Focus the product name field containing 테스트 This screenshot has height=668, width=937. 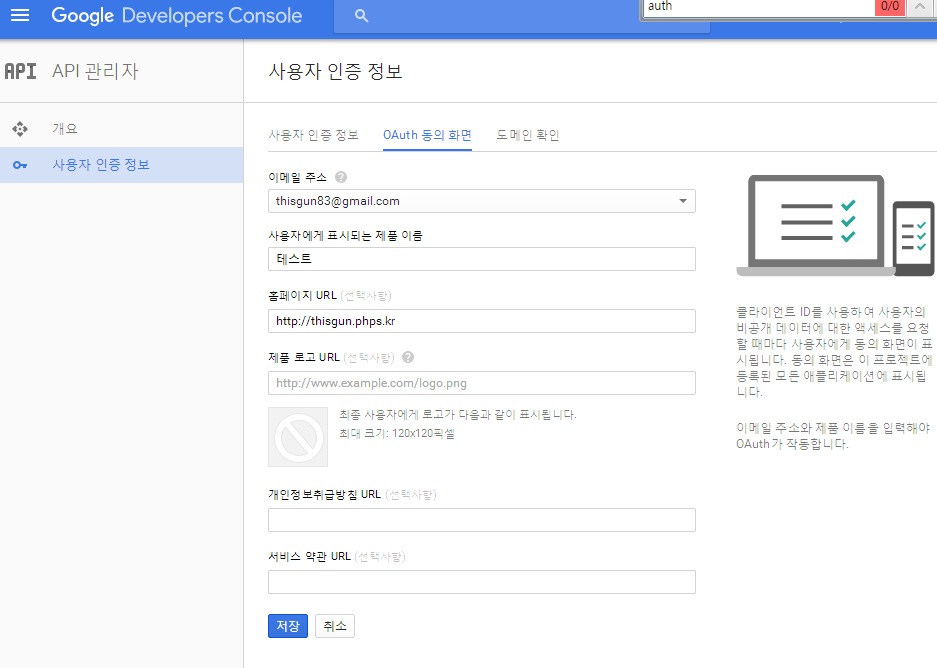[x=481, y=259]
